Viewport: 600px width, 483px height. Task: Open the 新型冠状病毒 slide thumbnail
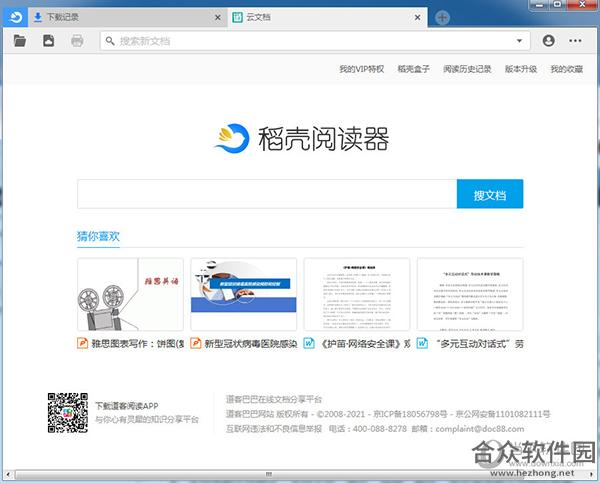244,294
